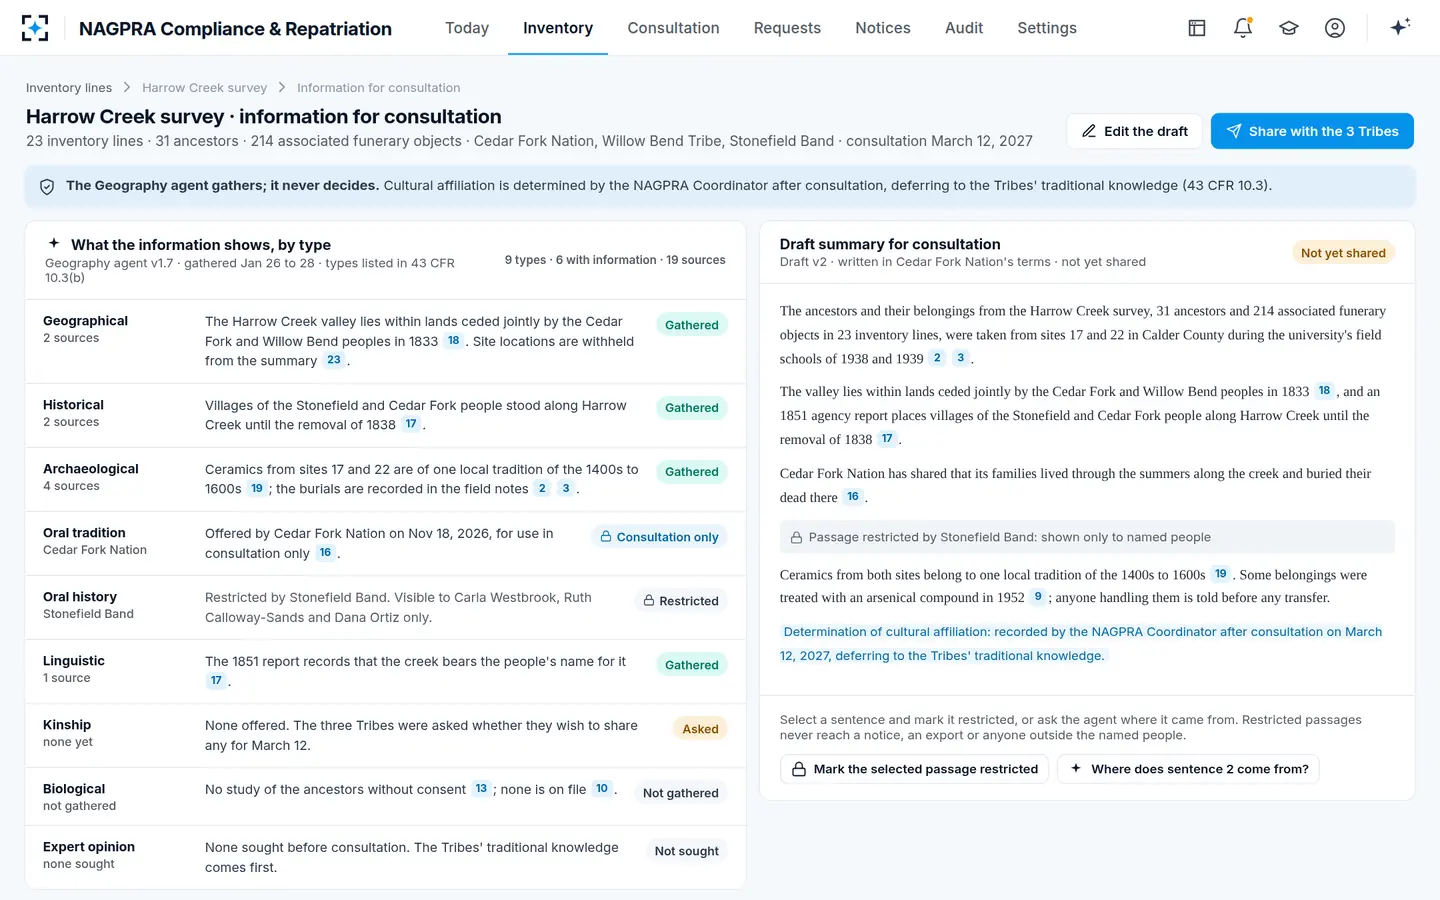Open the Audit tab
The width and height of the screenshot is (1440, 900).
point(964,28)
